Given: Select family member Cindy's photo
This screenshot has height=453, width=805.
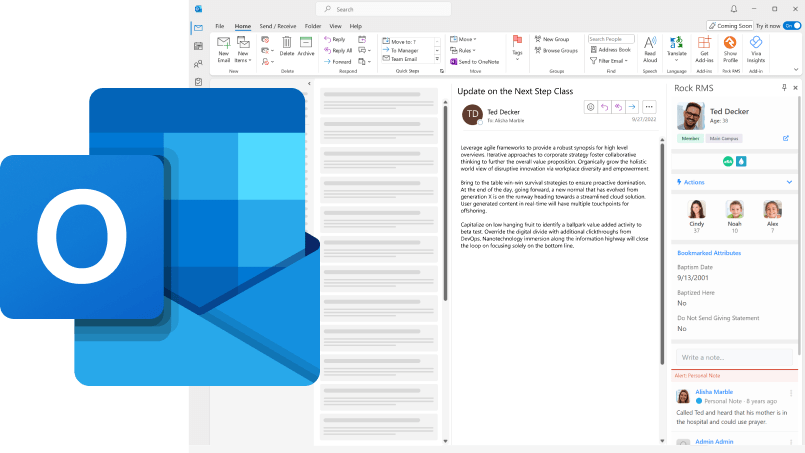Looking at the screenshot, I should [697, 210].
